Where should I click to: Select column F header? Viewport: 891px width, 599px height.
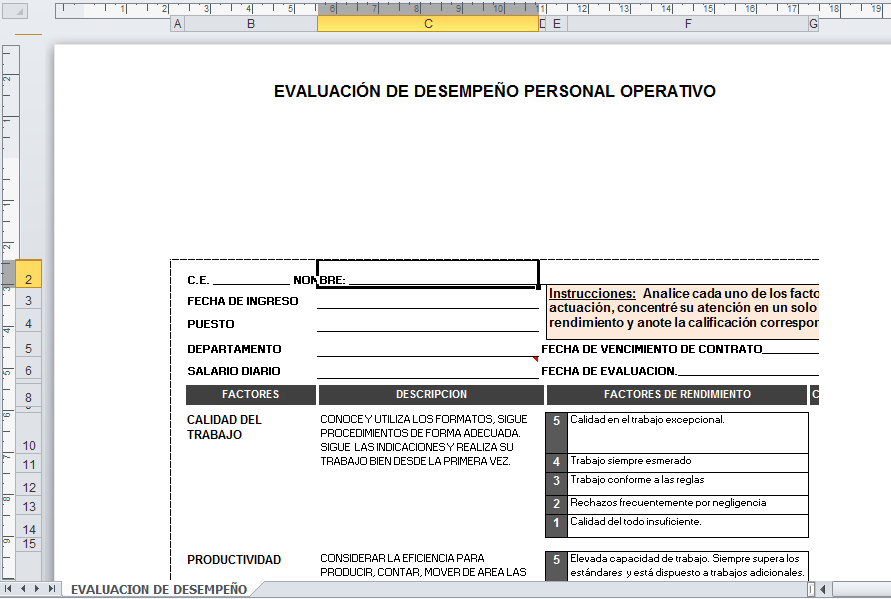coord(687,24)
